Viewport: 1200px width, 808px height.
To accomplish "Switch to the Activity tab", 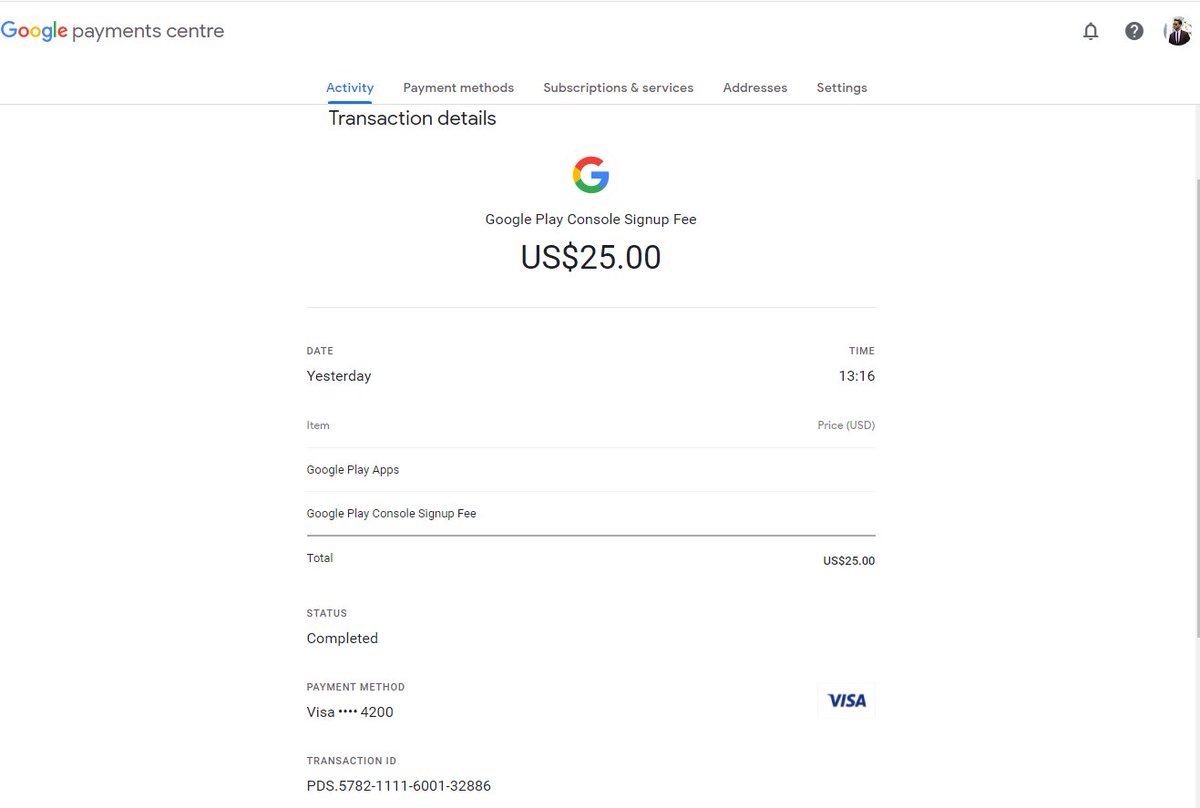I will point(350,88).
